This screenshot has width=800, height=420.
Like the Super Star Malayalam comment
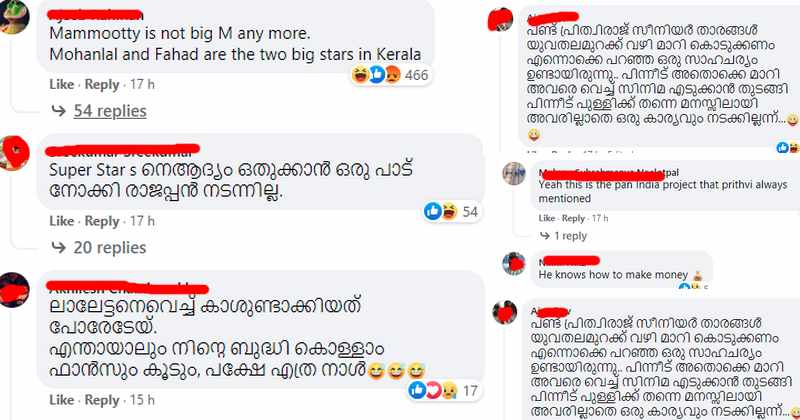[x=62, y=221]
